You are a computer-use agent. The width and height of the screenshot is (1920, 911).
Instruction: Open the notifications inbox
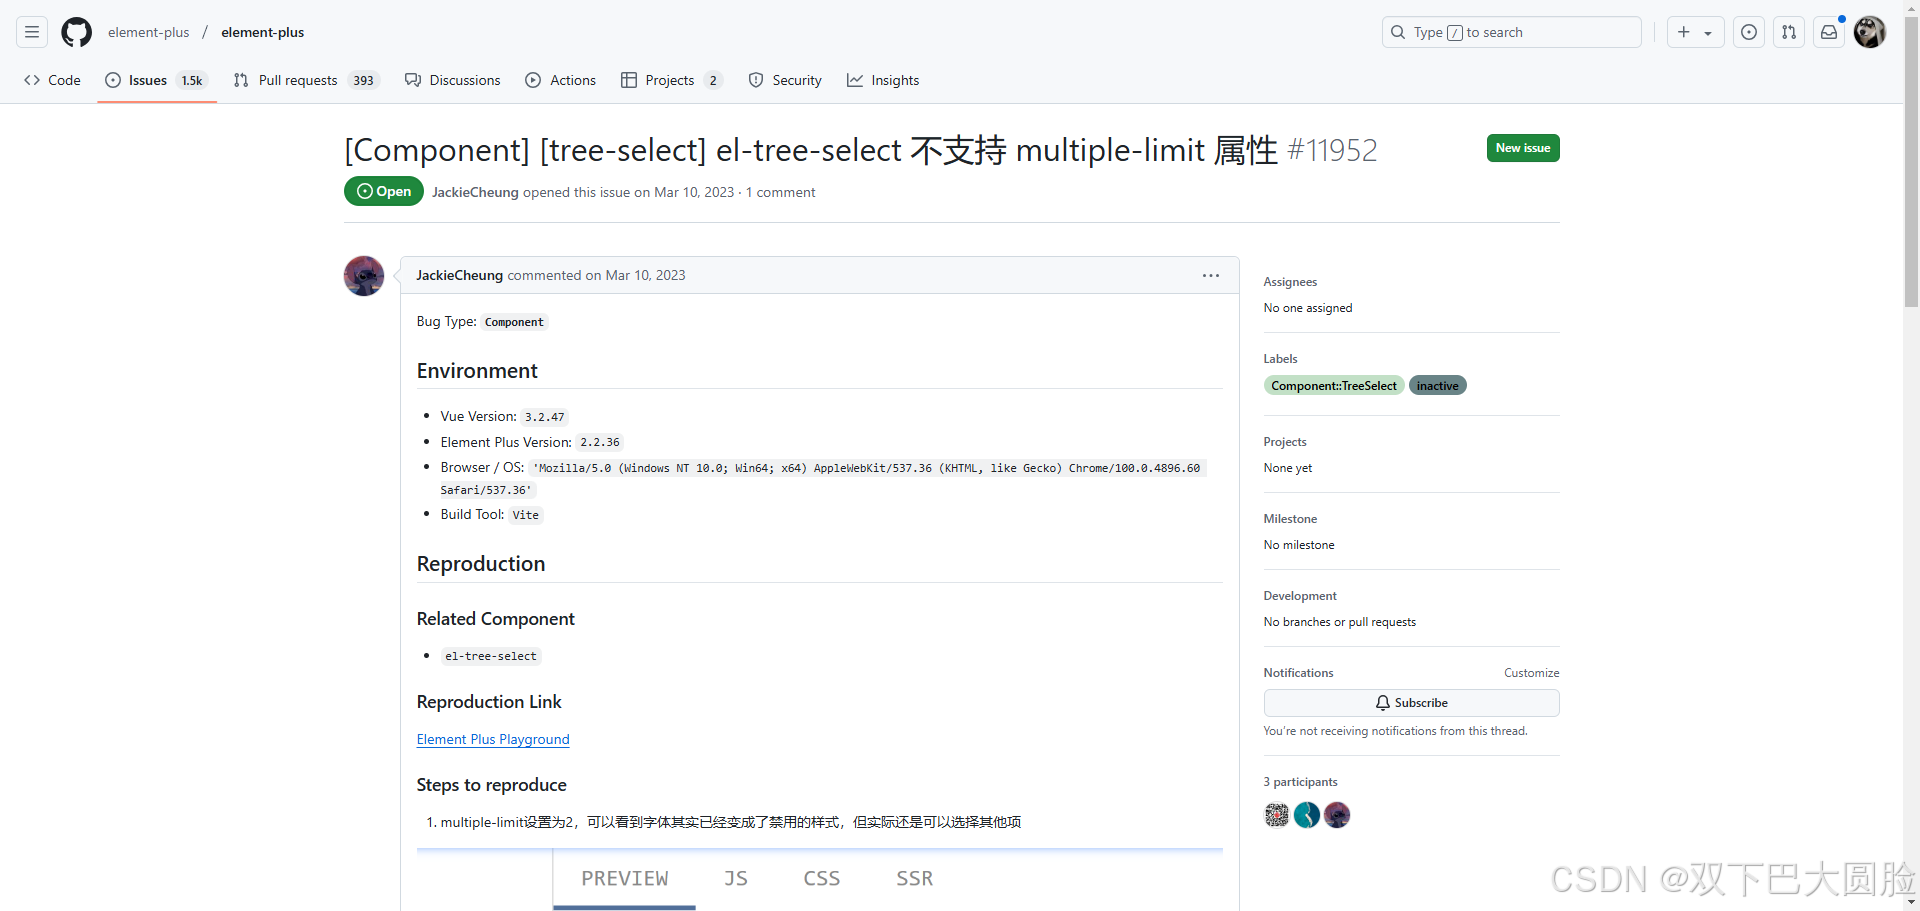tap(1829, 32)
